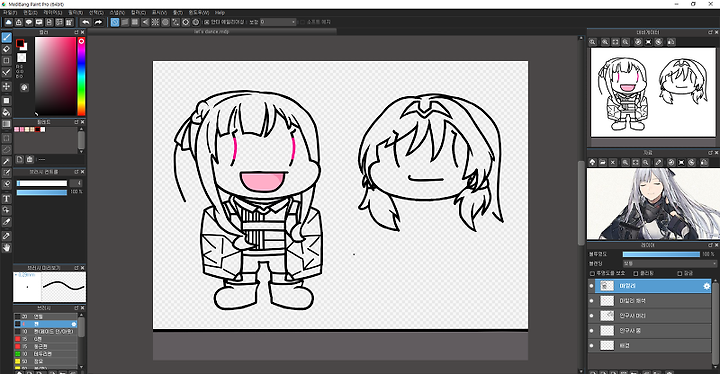Toggle visibility of the 안구사 머리 layer
720x374 pixels.
click(591, 316)
